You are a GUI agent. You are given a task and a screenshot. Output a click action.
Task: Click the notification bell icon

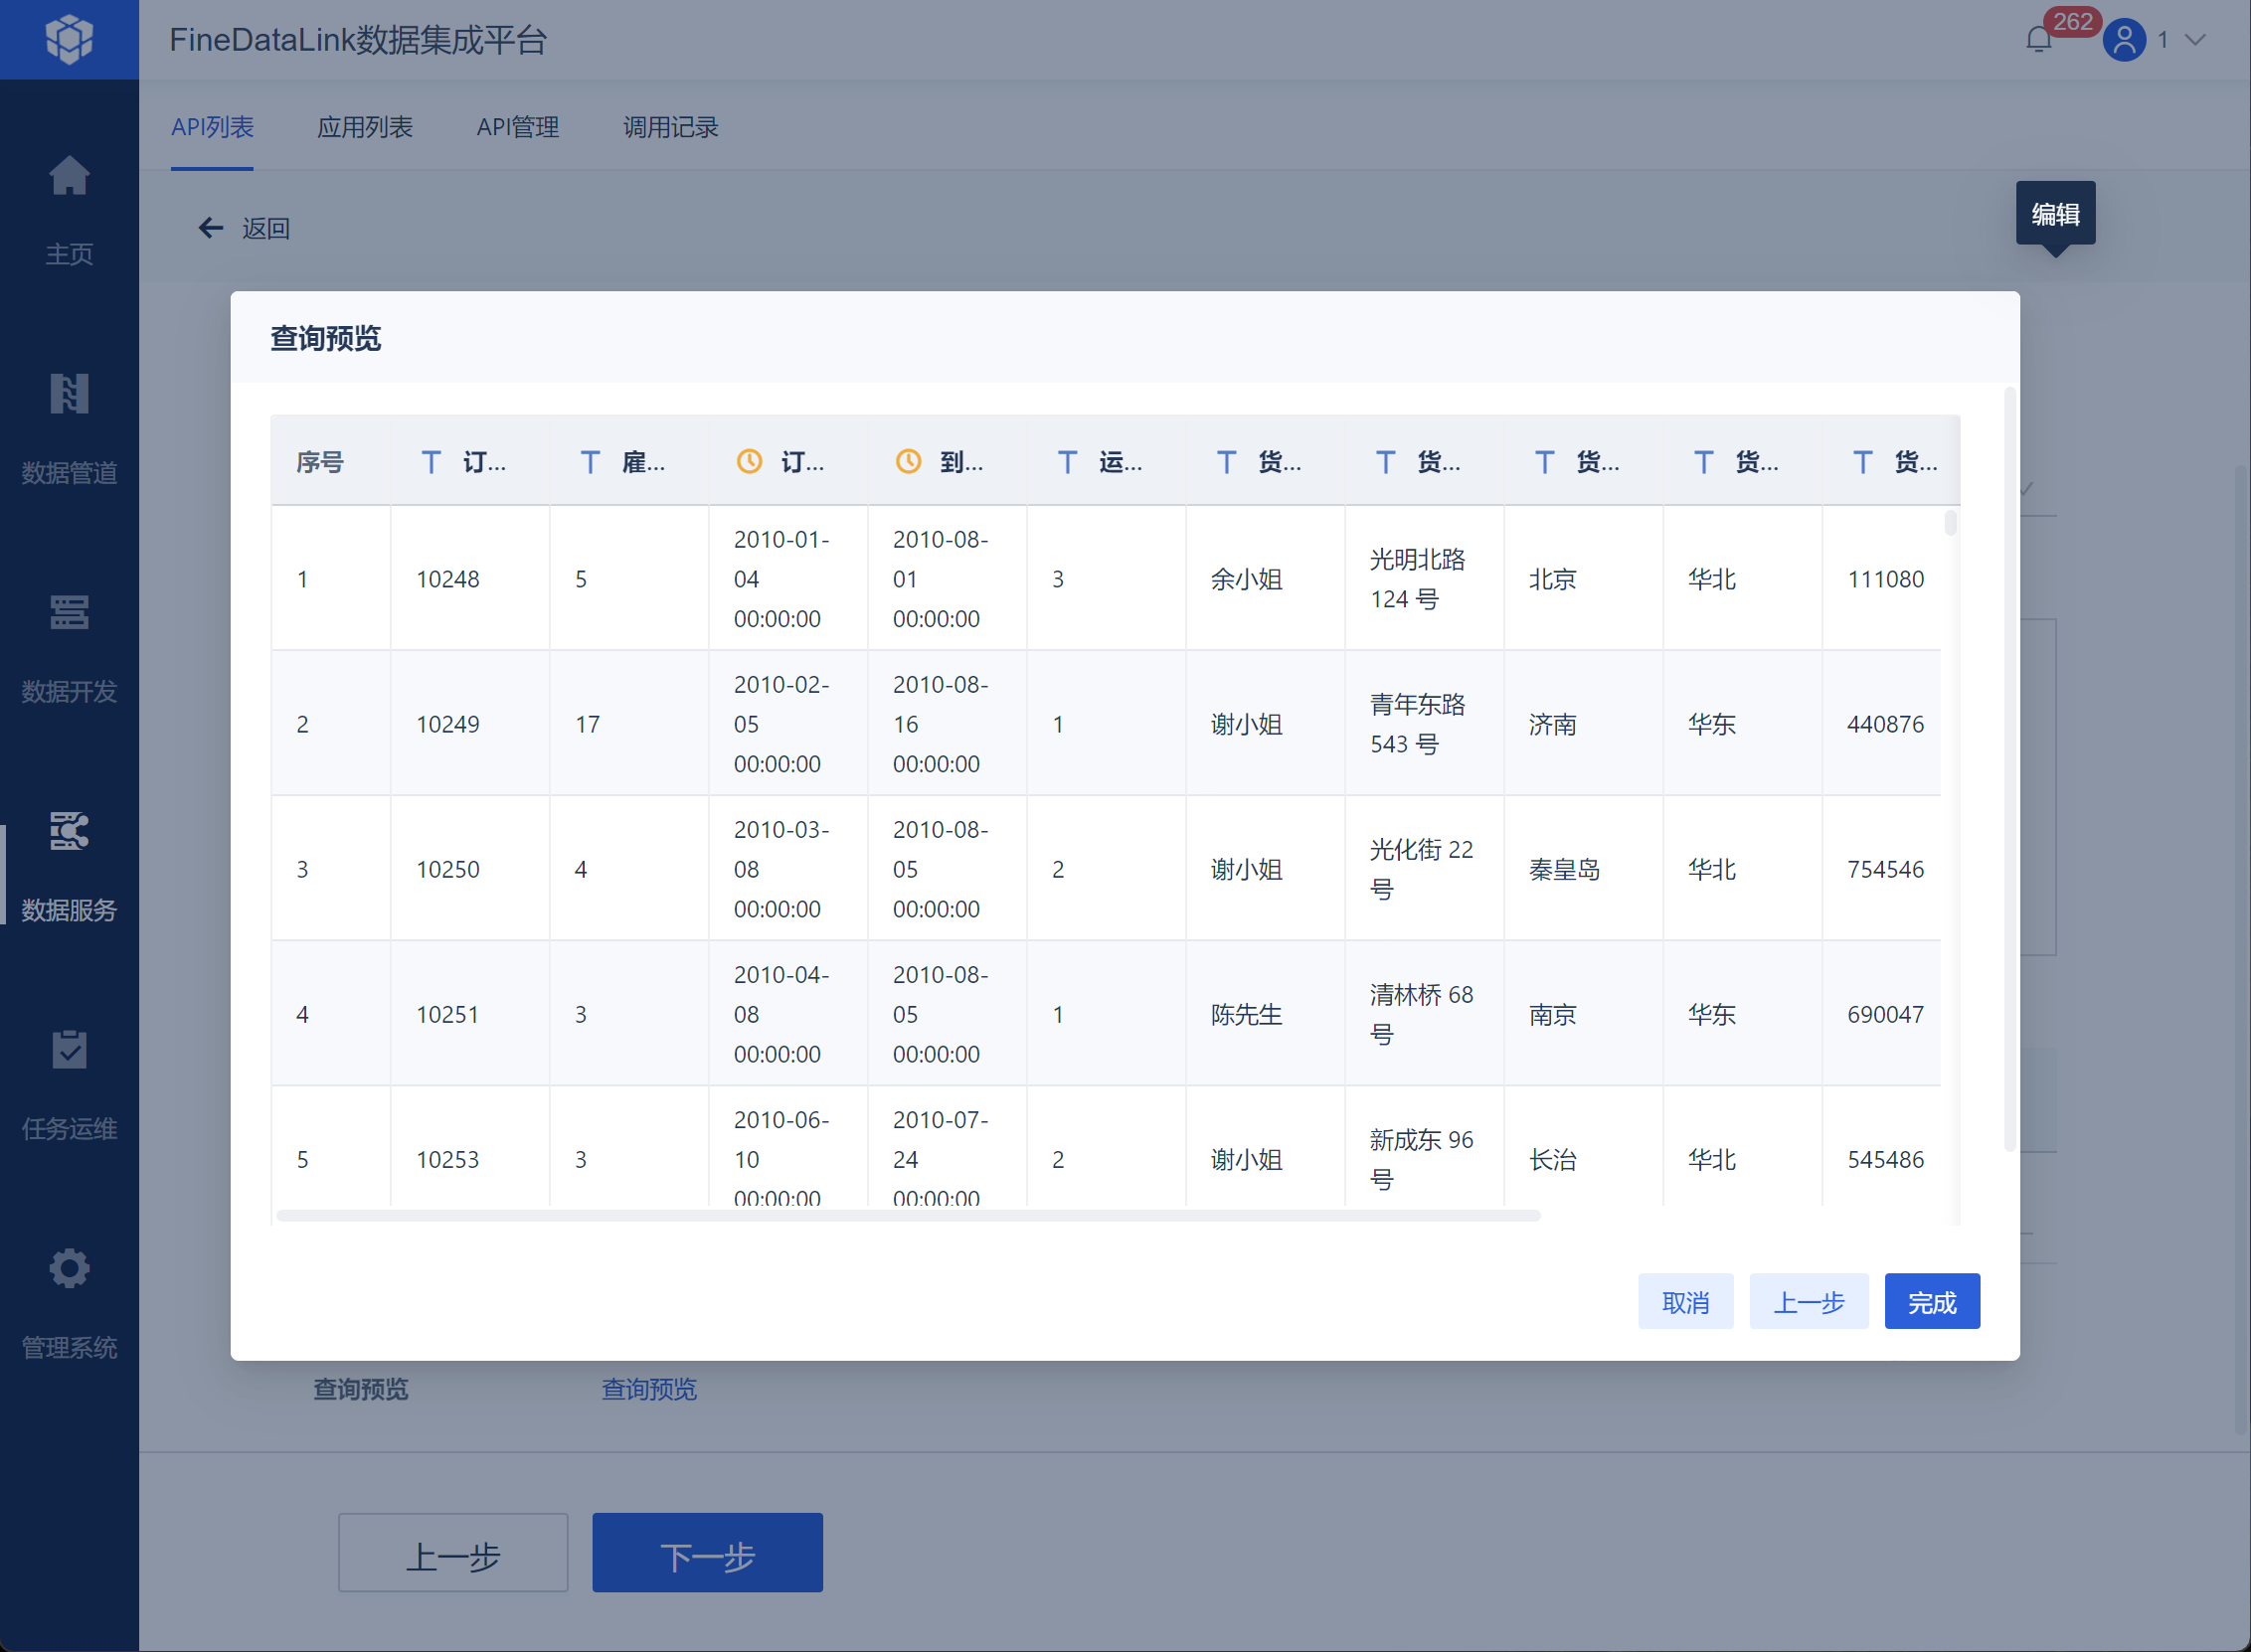pos(2038,40)
